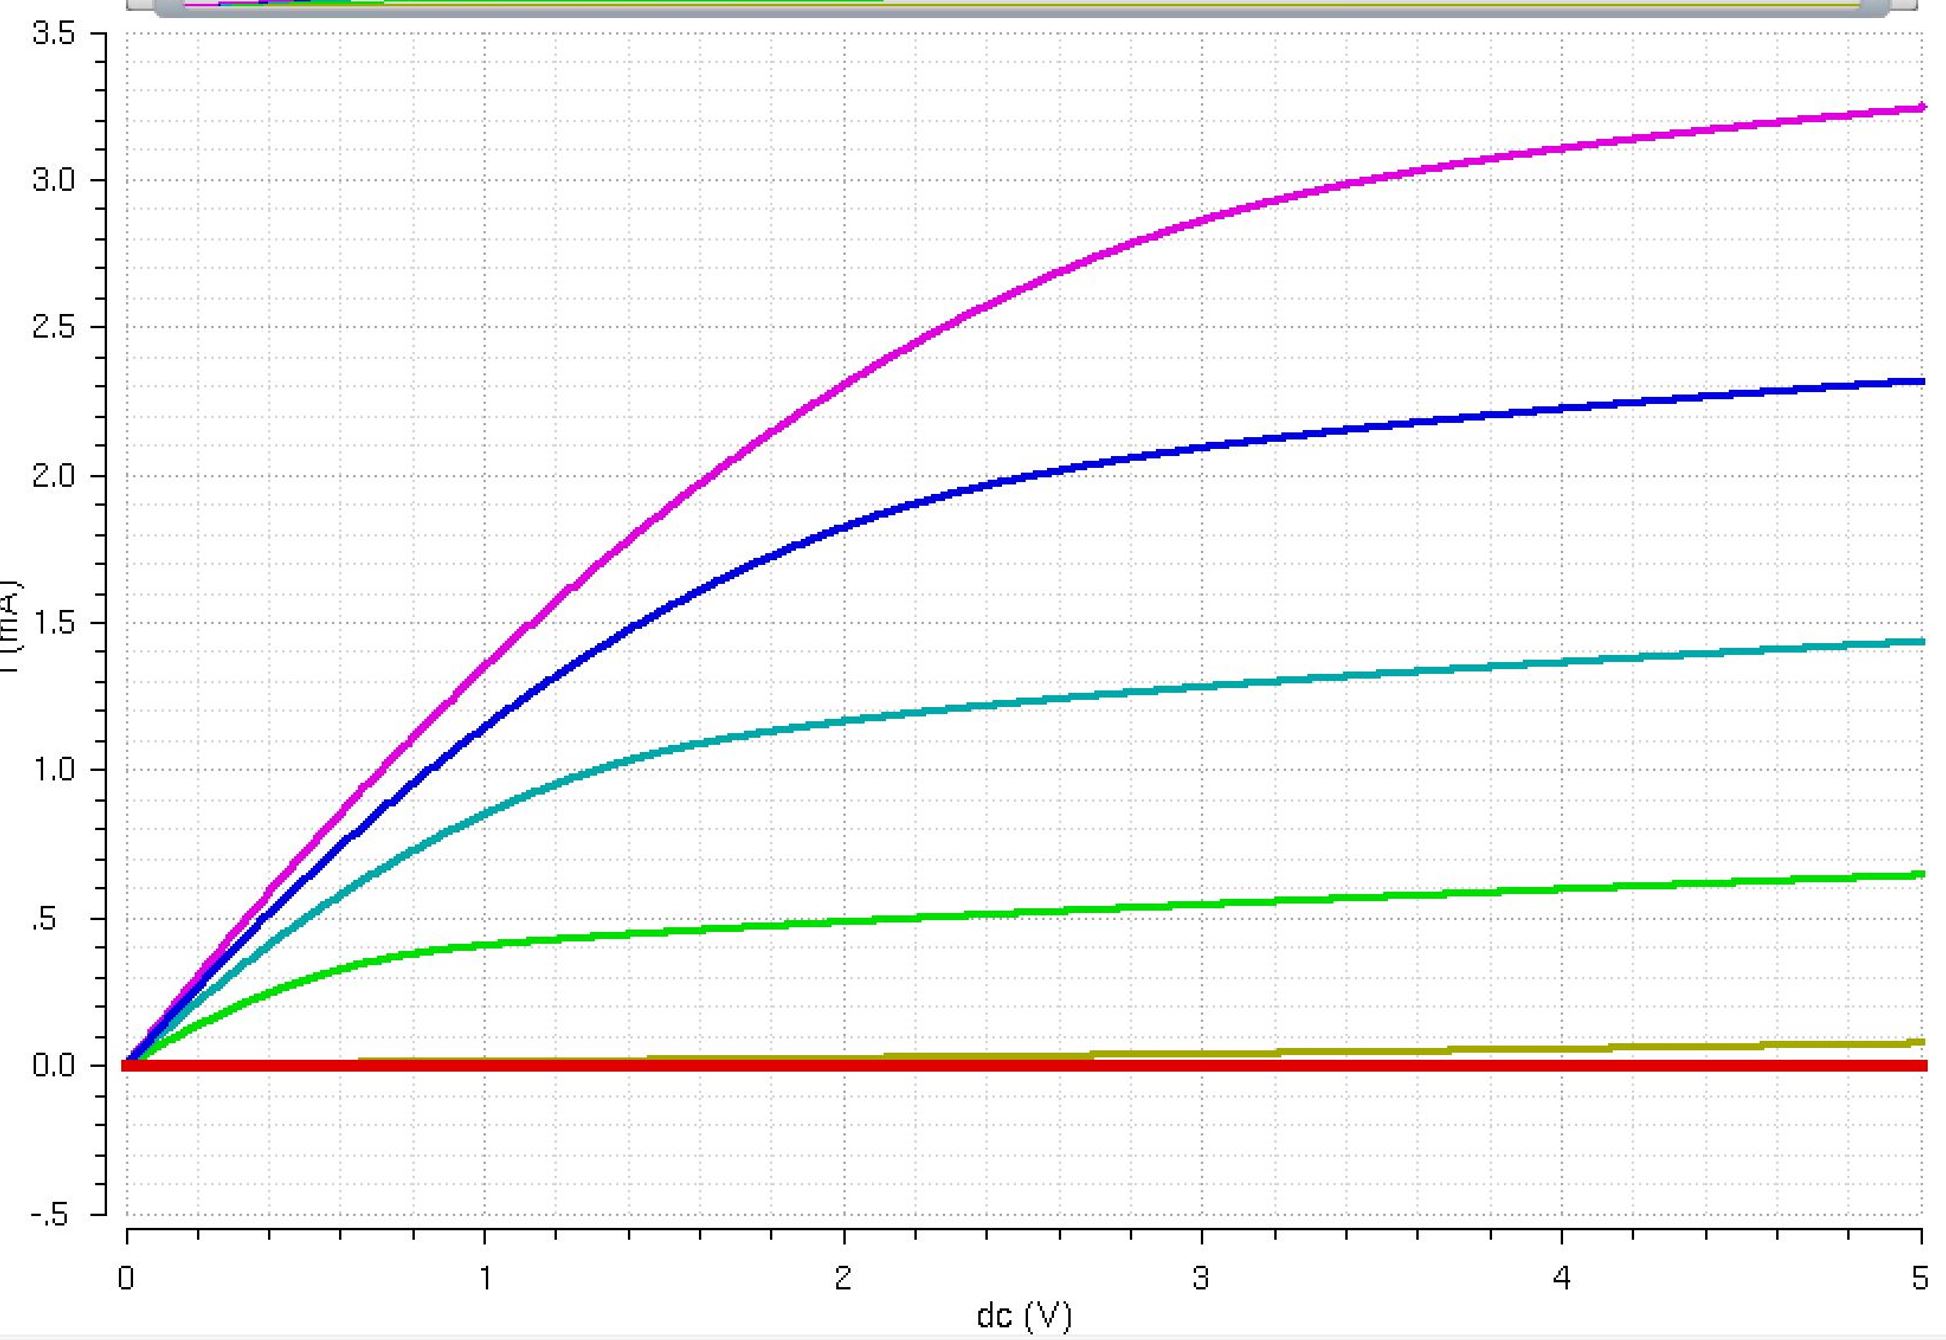This screenshot has height=1340, width=1946.
Task: Click the y-axis tick label '0.0'
Action: coord(53,1066)
